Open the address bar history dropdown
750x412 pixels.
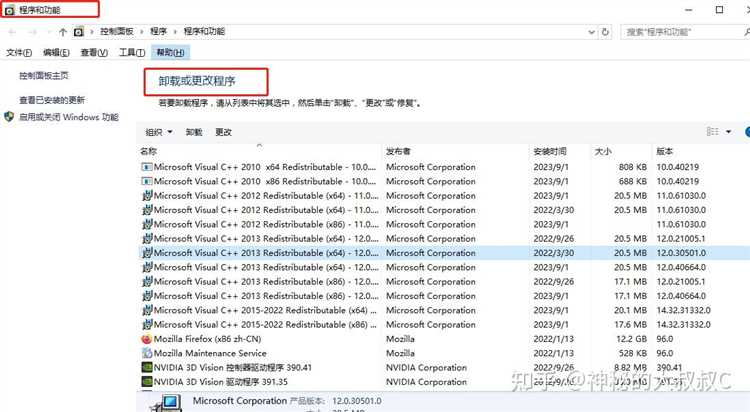[x=592, y=32]
